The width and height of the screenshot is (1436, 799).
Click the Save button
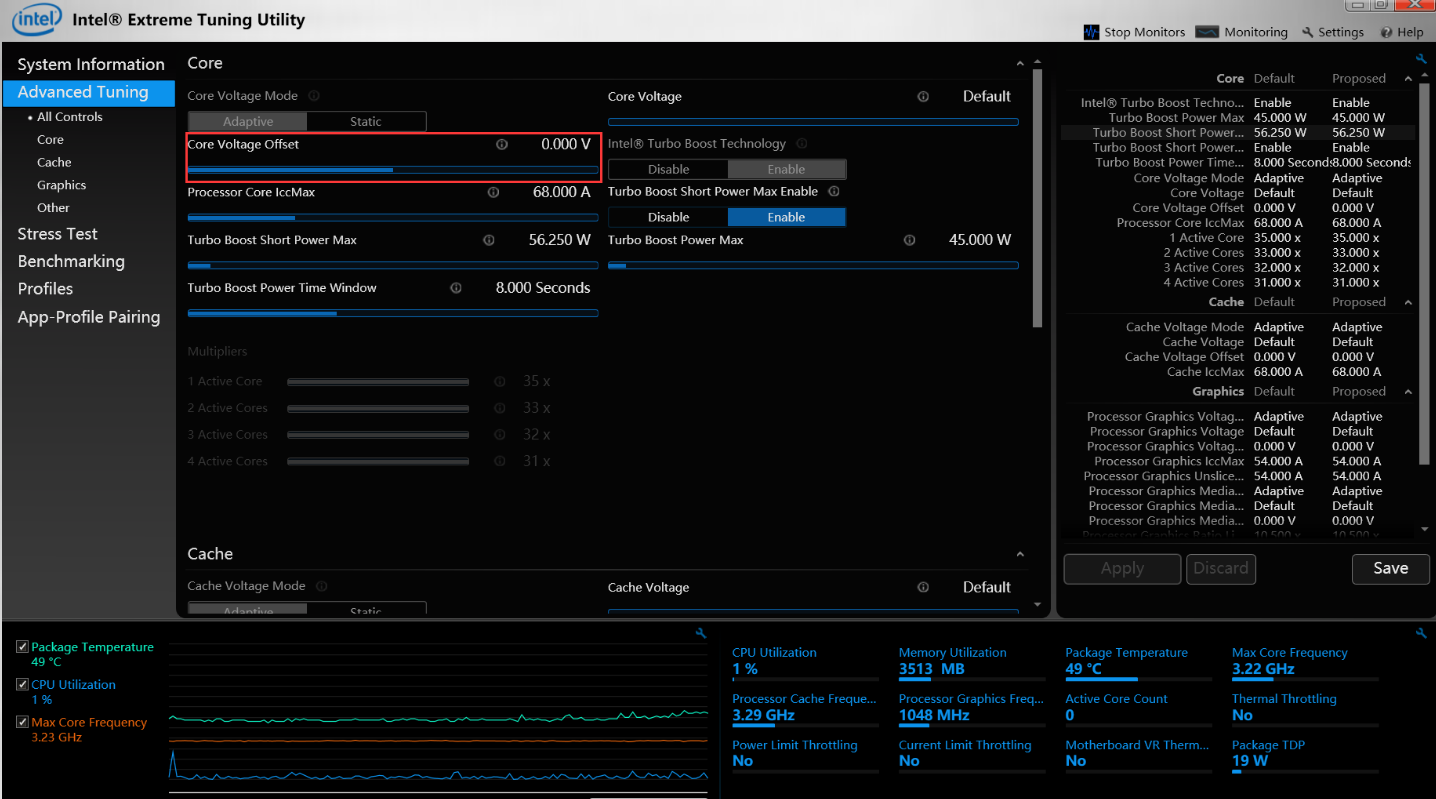(x=1390, y=568)
